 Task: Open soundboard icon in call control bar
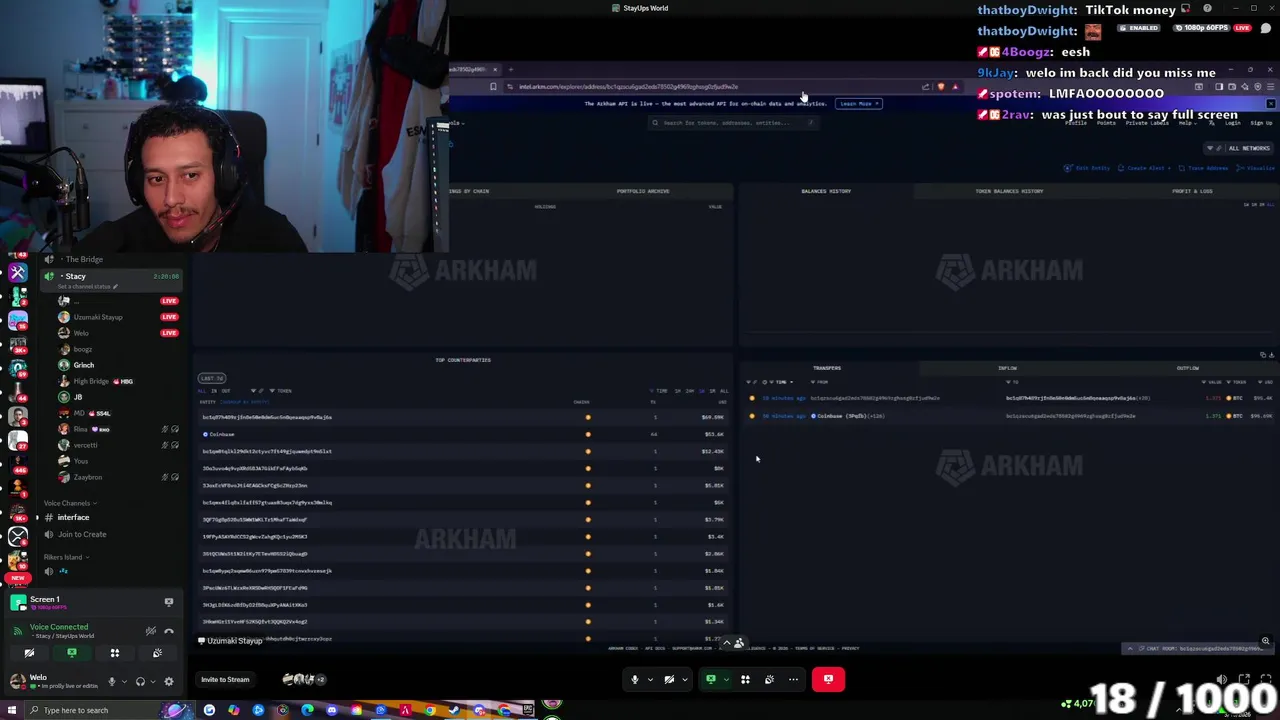pos(769,680)
